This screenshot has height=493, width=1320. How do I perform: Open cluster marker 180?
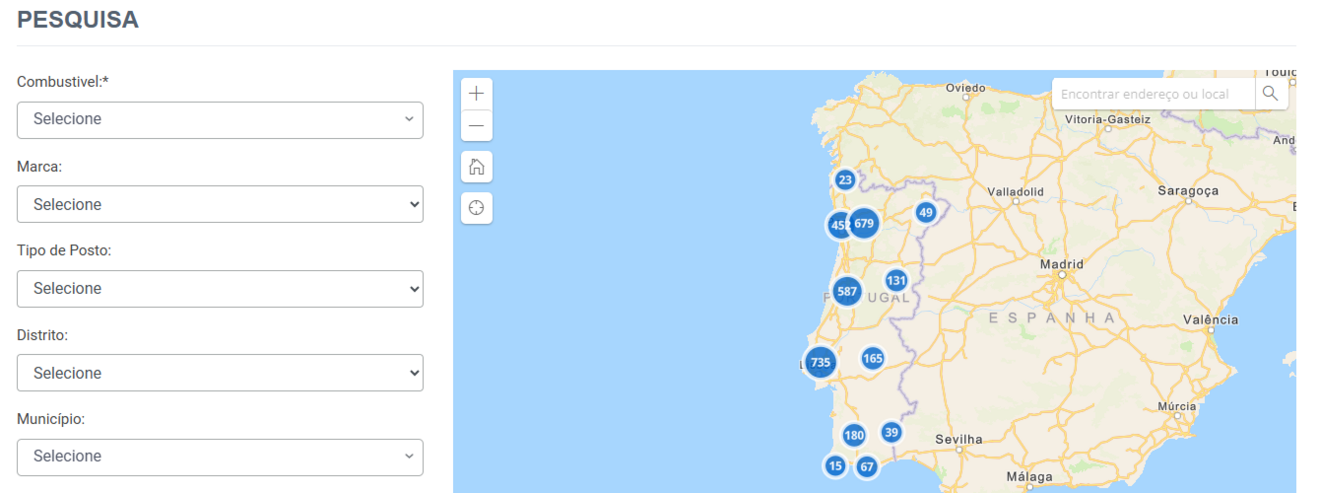point(853,435)
